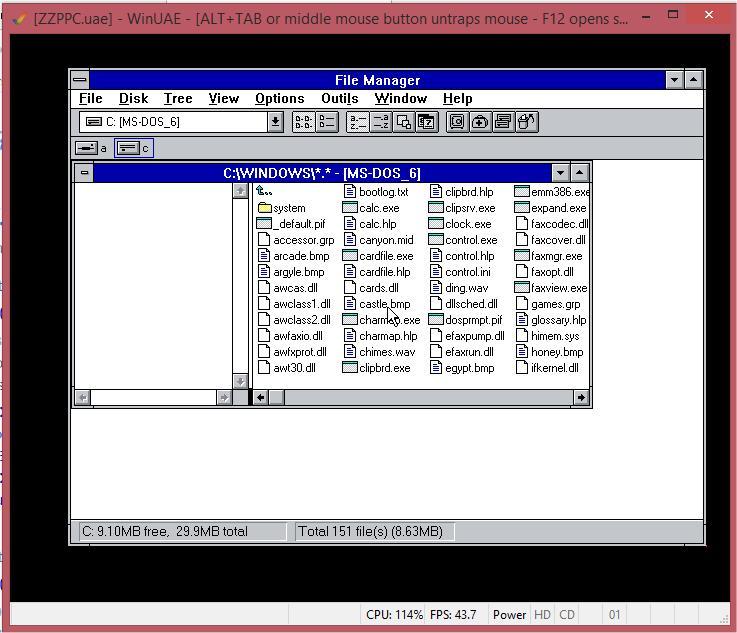Open the Outils menu

pyautogui.click(x=339, y=99)
